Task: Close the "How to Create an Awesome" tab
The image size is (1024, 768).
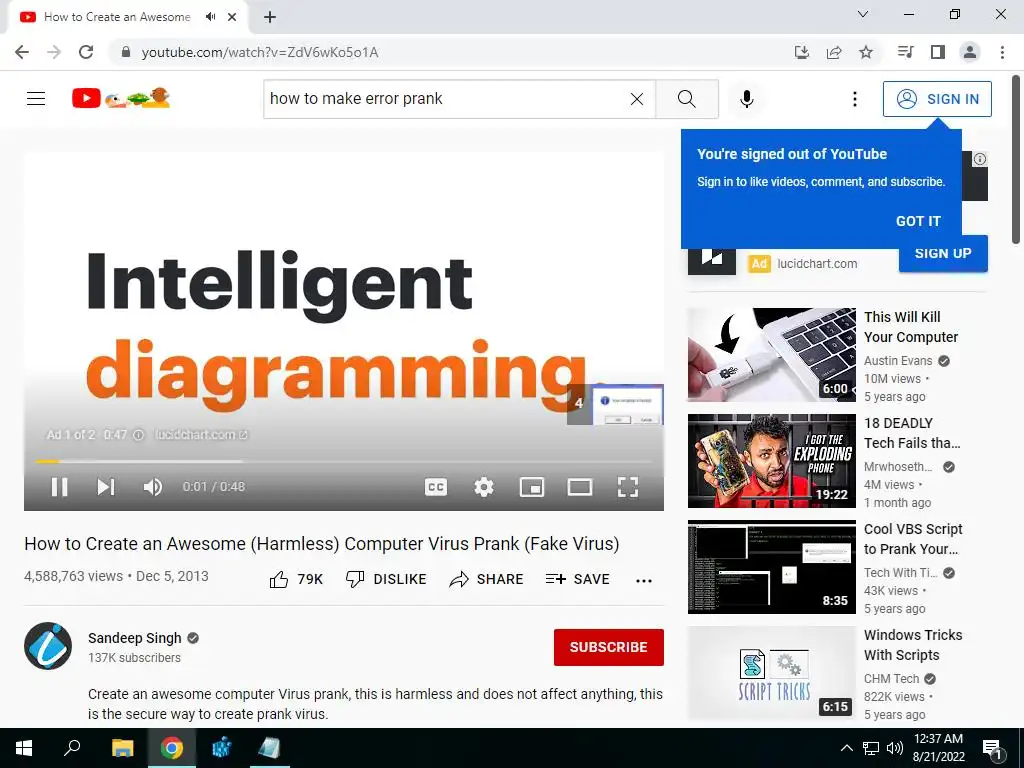Action: click(232, 17)
